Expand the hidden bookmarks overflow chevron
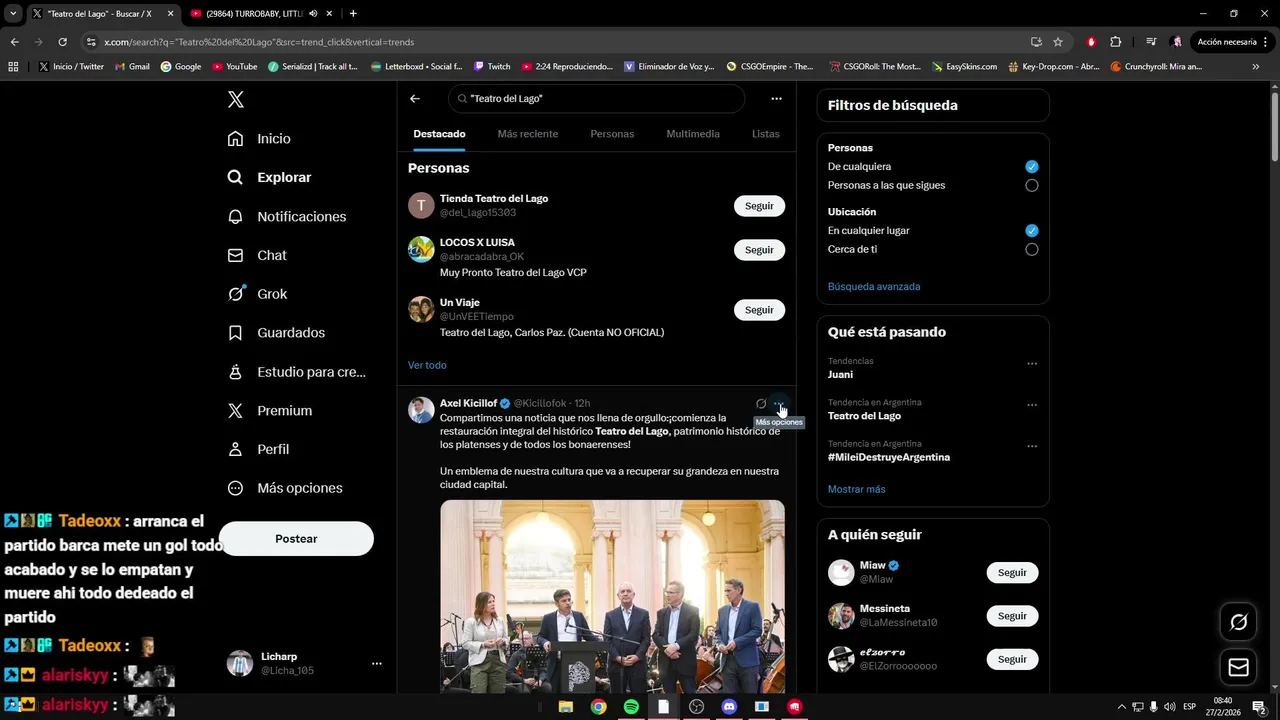This screenshot has width=1280, height=720. (x=1256, y=67)
